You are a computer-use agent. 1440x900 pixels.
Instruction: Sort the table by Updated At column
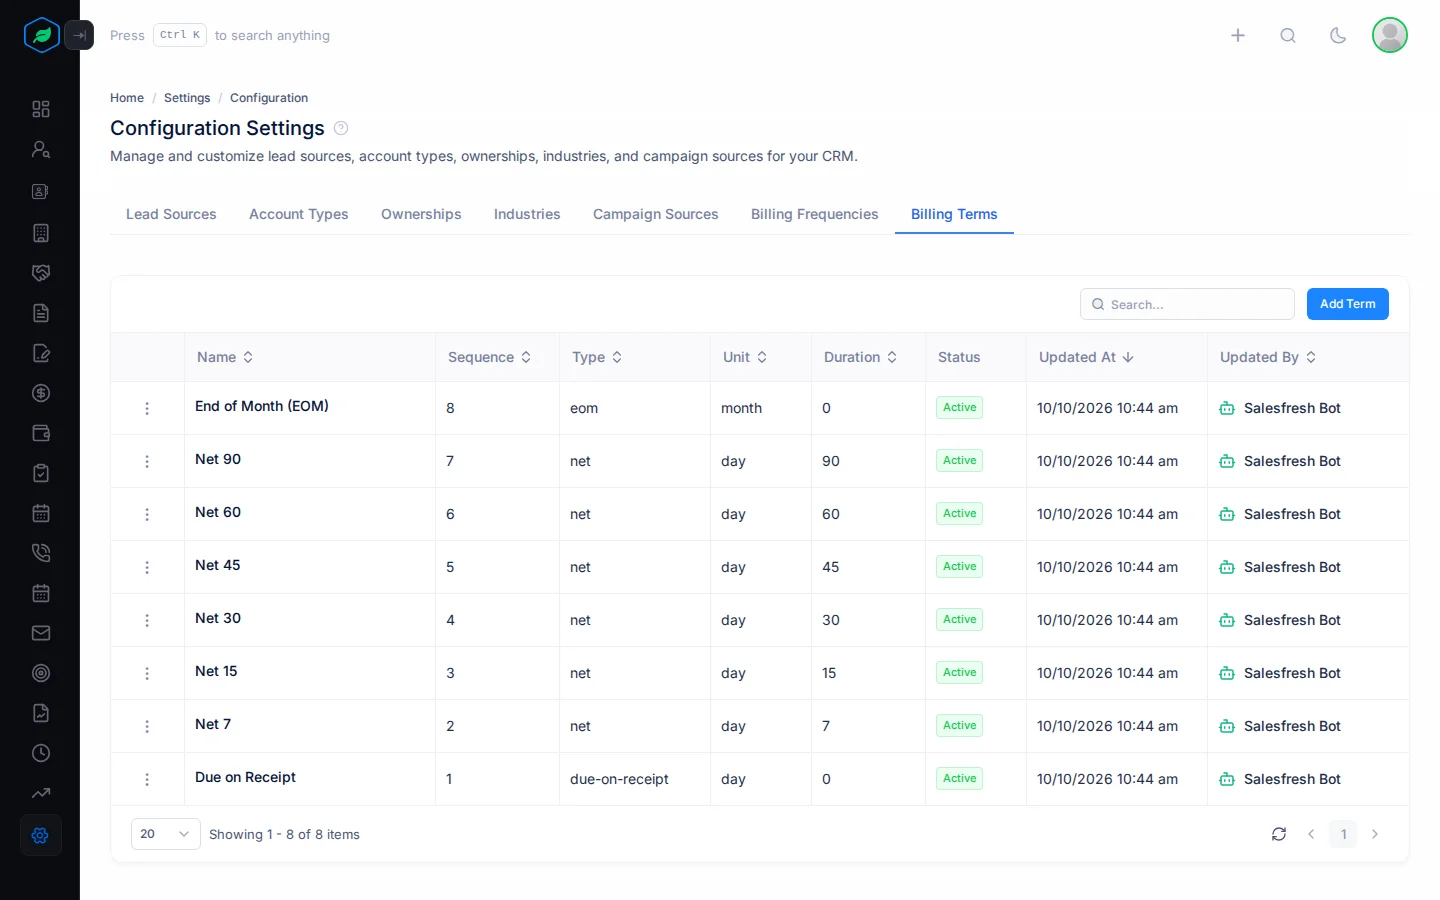(x=1087, y=357)
